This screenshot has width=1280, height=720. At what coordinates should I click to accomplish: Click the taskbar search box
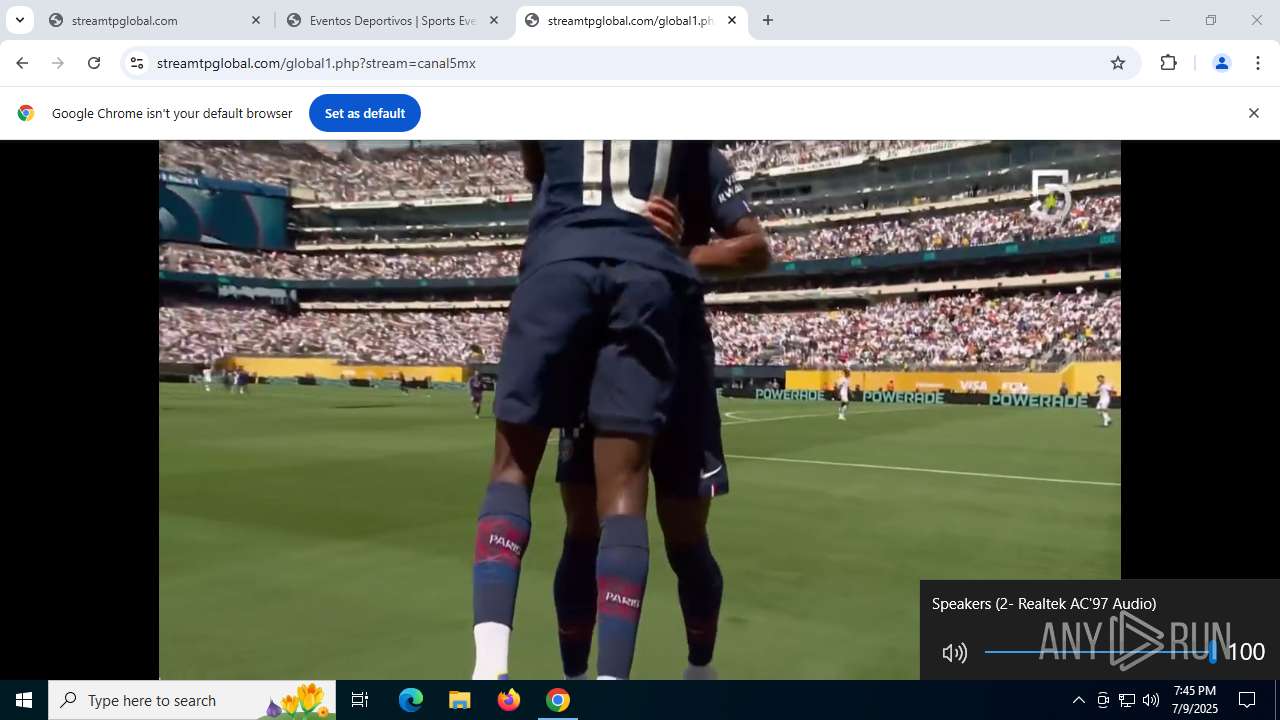tap(192, 700)
